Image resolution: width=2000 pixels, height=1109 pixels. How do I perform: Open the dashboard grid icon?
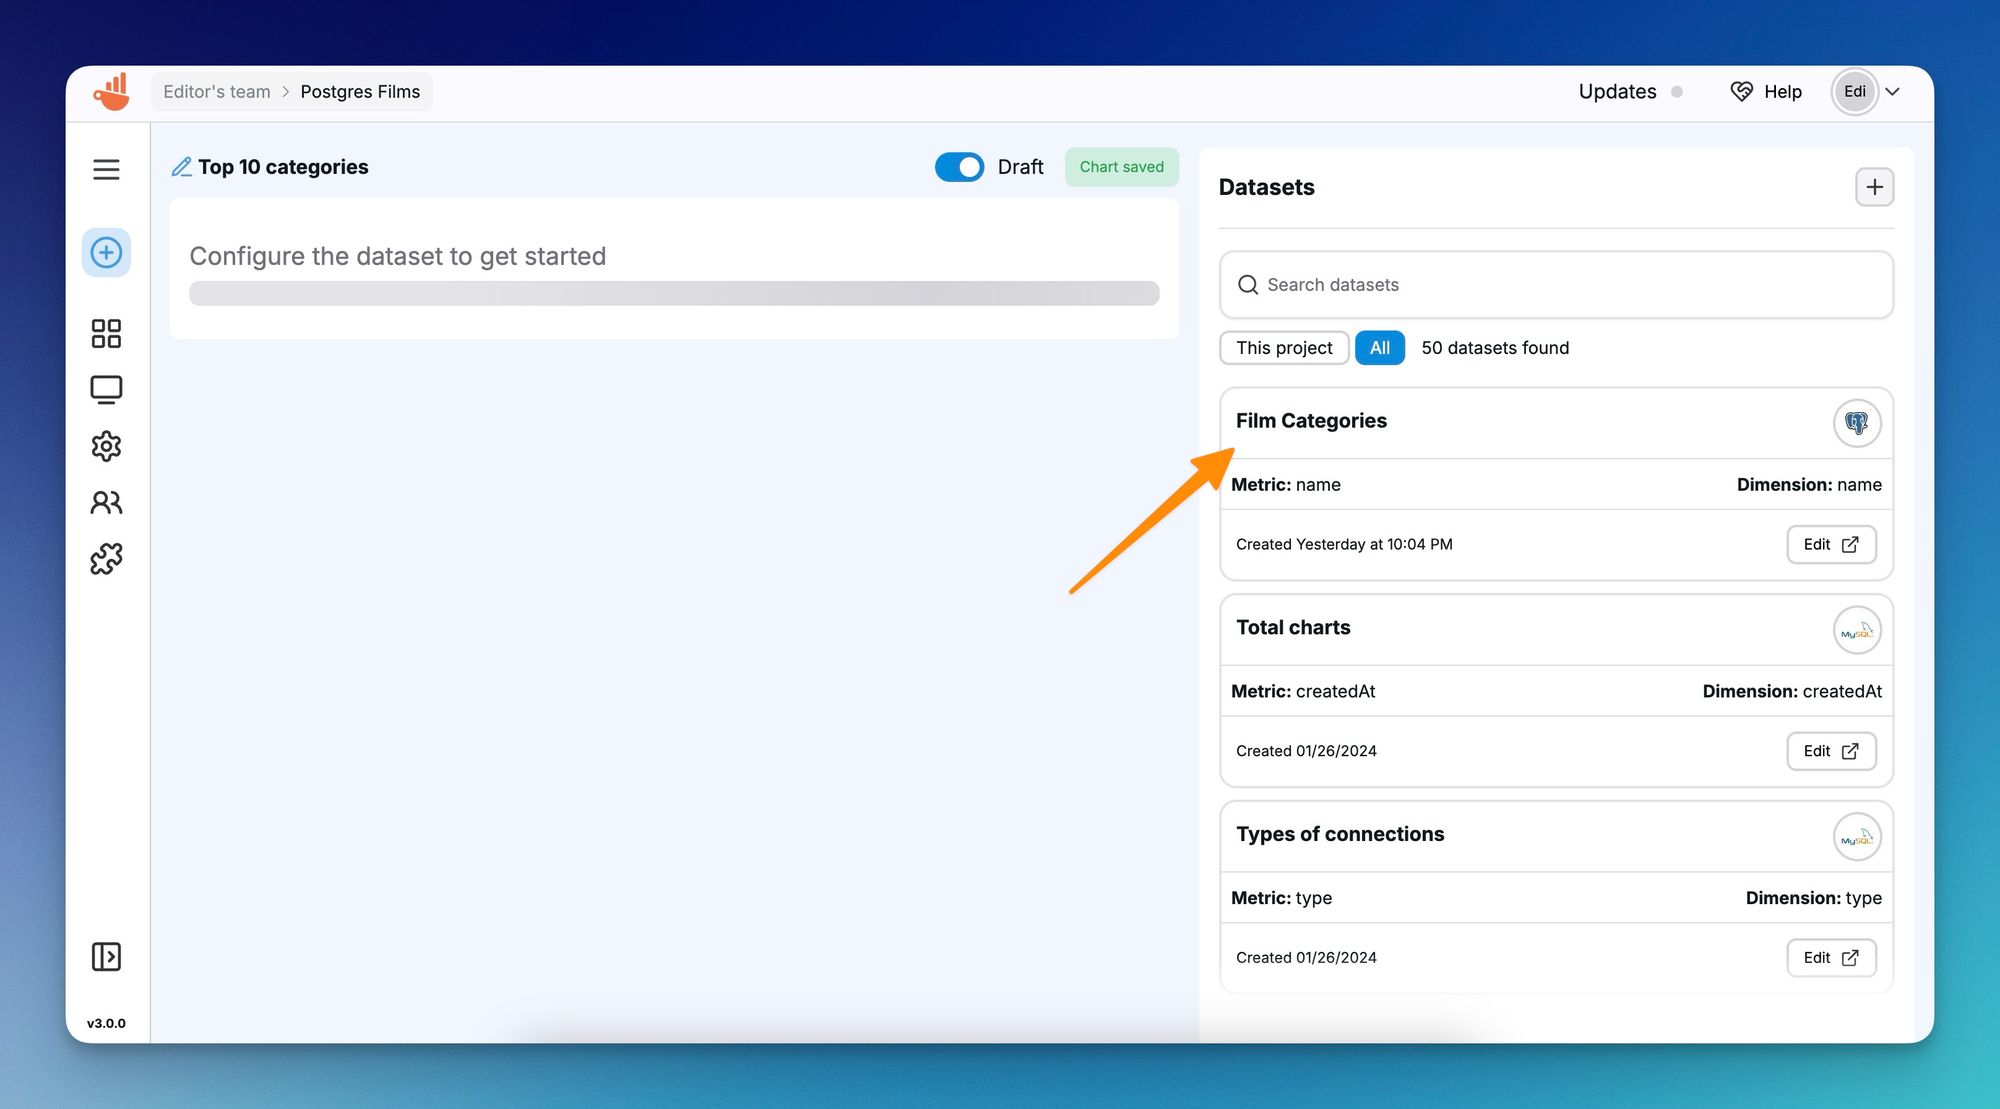[106, 333]
